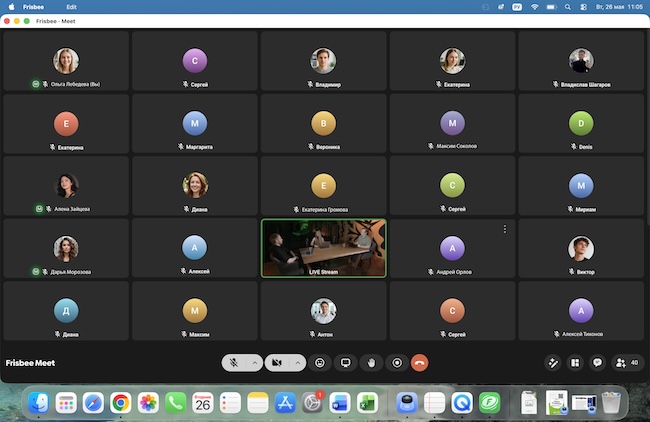Image resolution: width=650 pixels, height=422 pixels.
Task: Expand camera options chevron
Action: pos(298,363)
